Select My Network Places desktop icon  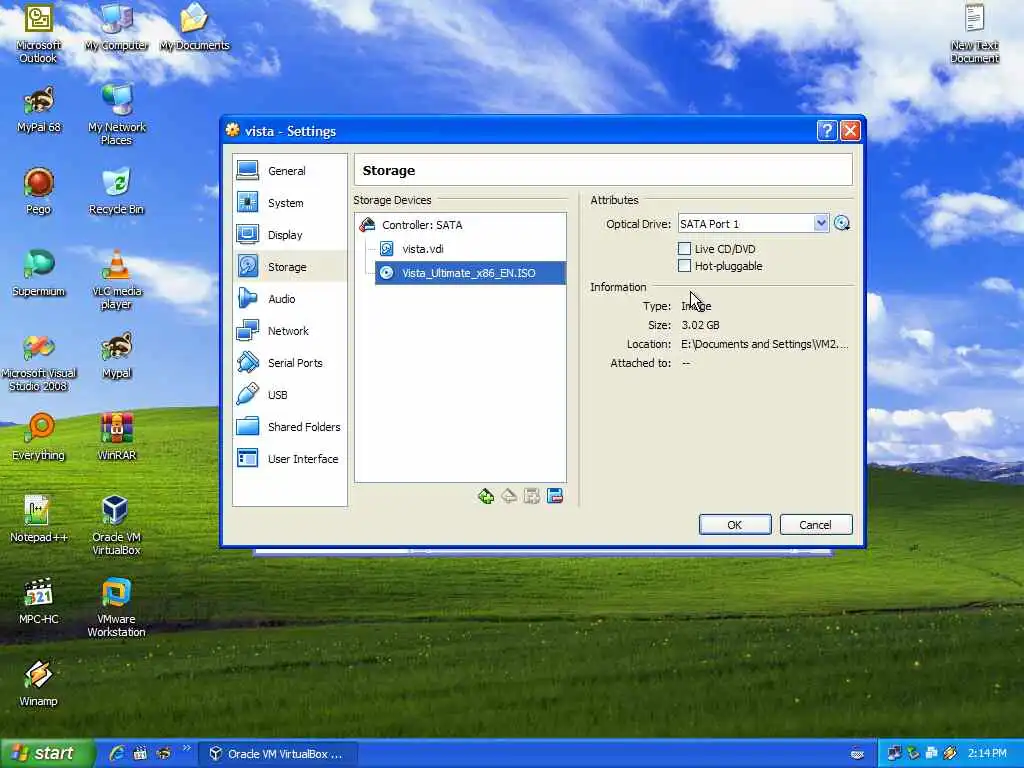[116, 115]
